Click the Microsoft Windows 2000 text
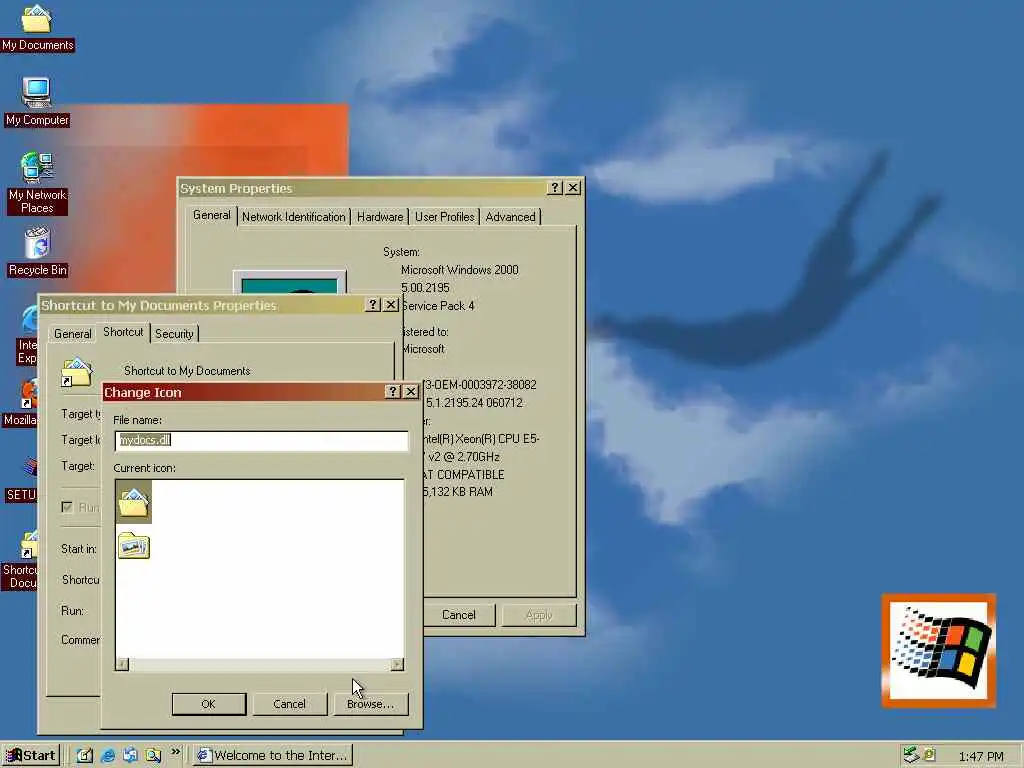1024x768 pixels. (x=460, y=270)
